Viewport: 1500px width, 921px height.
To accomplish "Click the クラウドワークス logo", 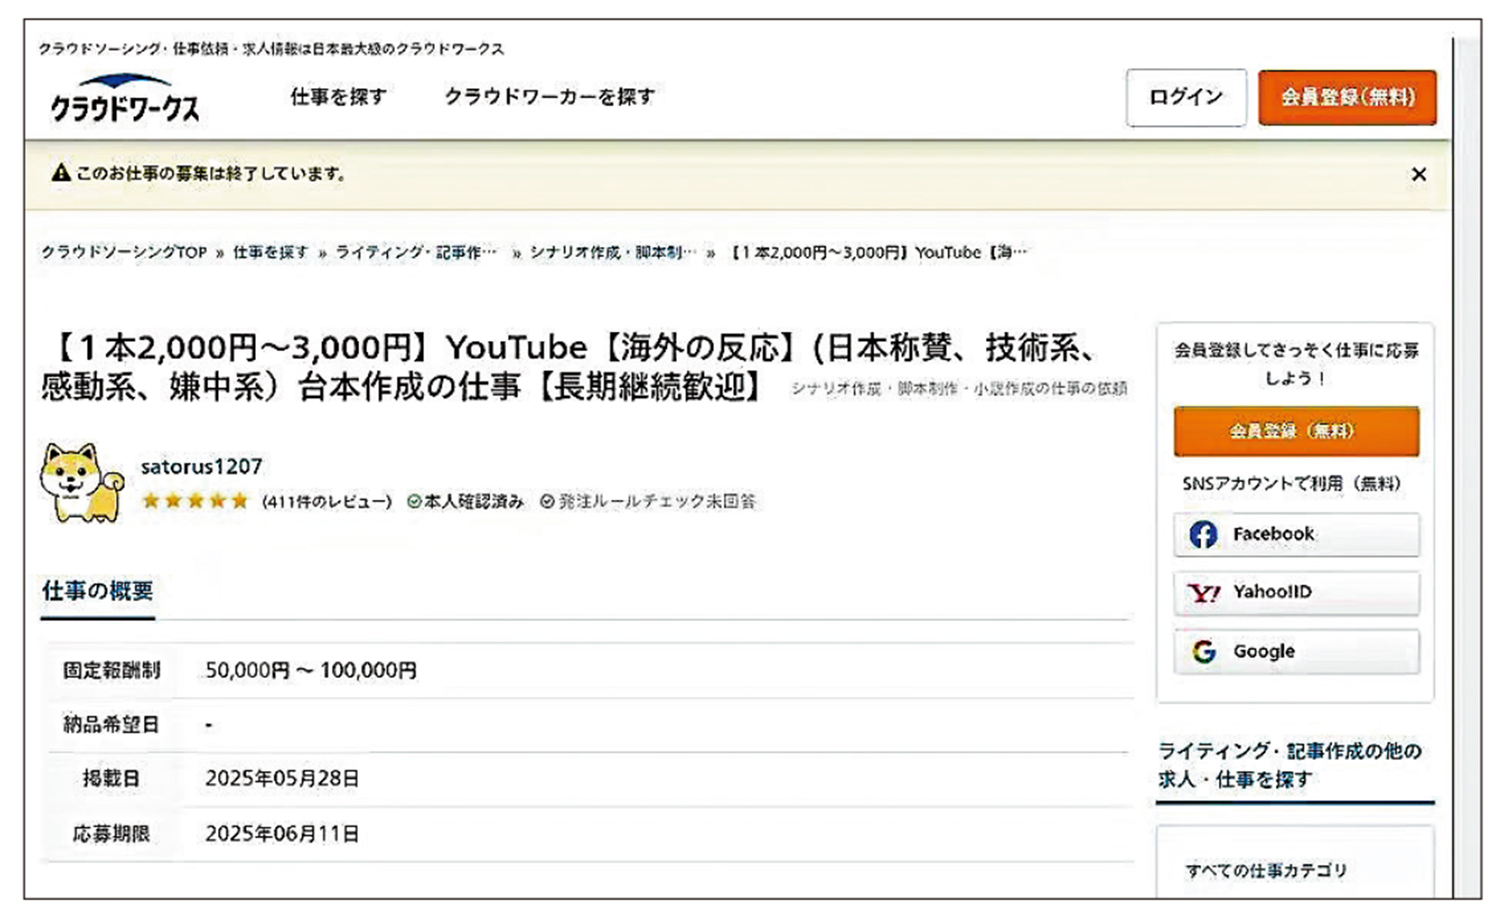I will [x=127, y=99].
